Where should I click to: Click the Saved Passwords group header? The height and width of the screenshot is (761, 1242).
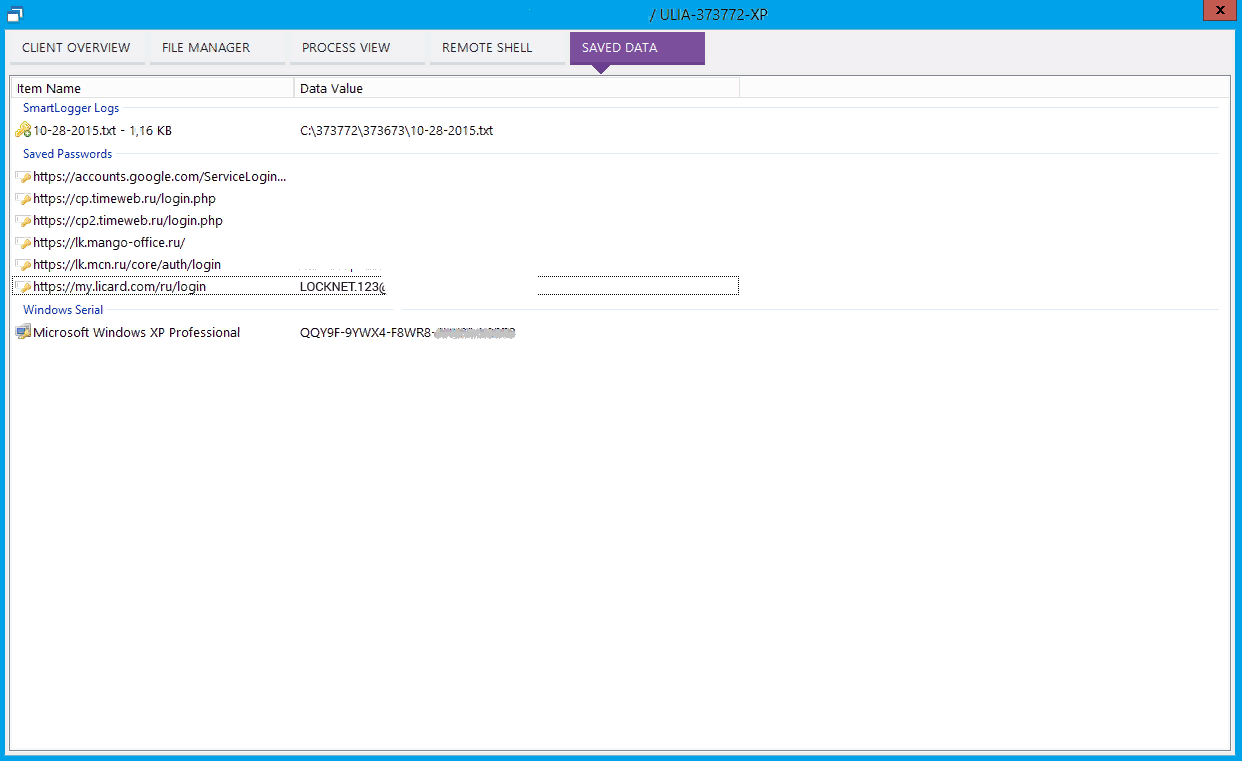[68, 154]
